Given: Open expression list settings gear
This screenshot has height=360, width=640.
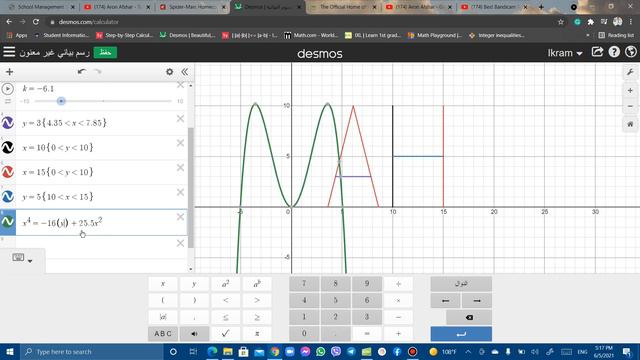Looking at the screenshot, I should point(169,72).
